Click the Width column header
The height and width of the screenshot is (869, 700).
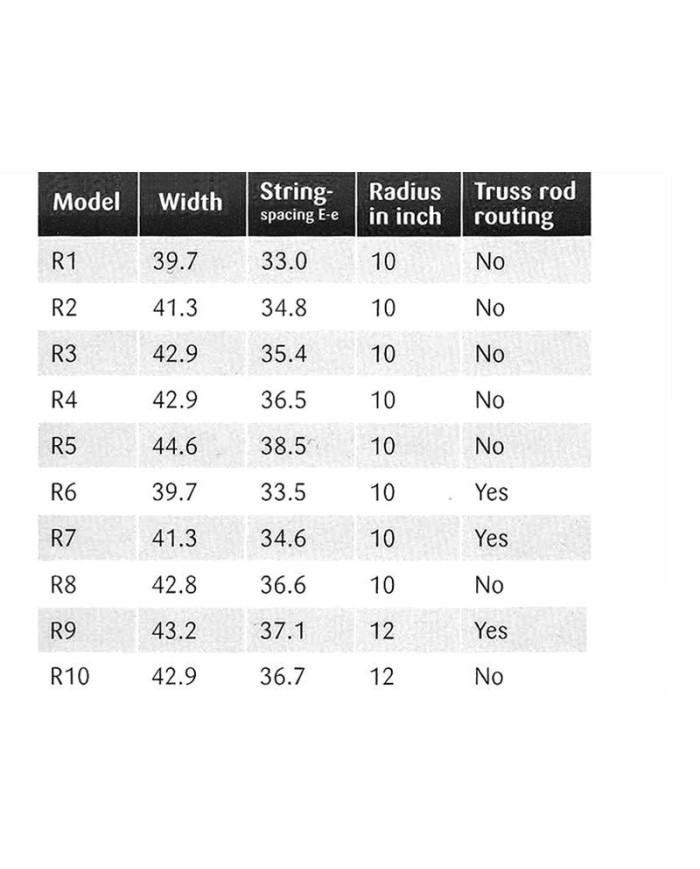[x=190, y=203]
